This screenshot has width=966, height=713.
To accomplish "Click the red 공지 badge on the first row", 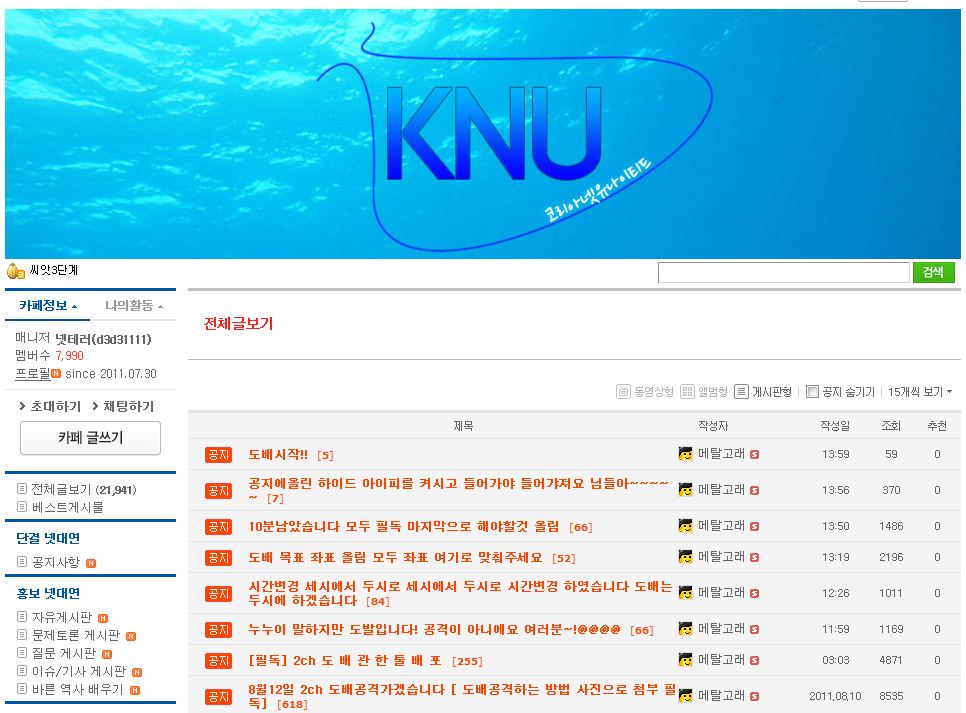I will pos(218,452).
